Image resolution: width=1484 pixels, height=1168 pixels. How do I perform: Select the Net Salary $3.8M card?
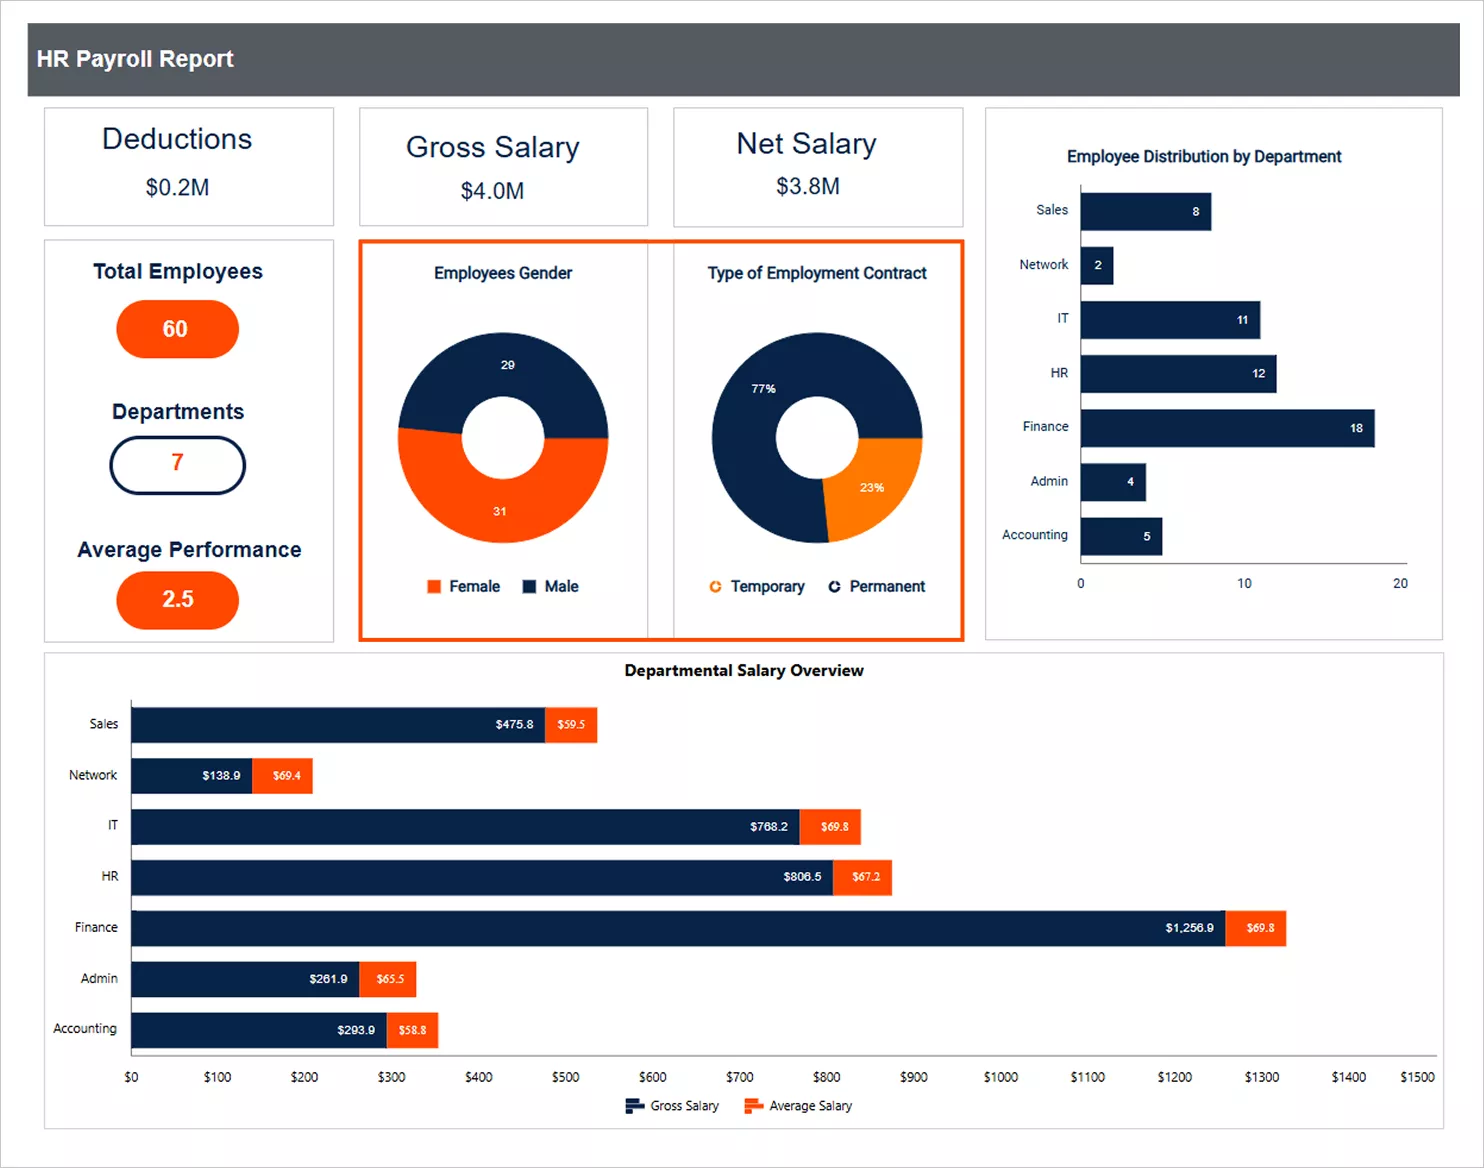coord(818,167)
